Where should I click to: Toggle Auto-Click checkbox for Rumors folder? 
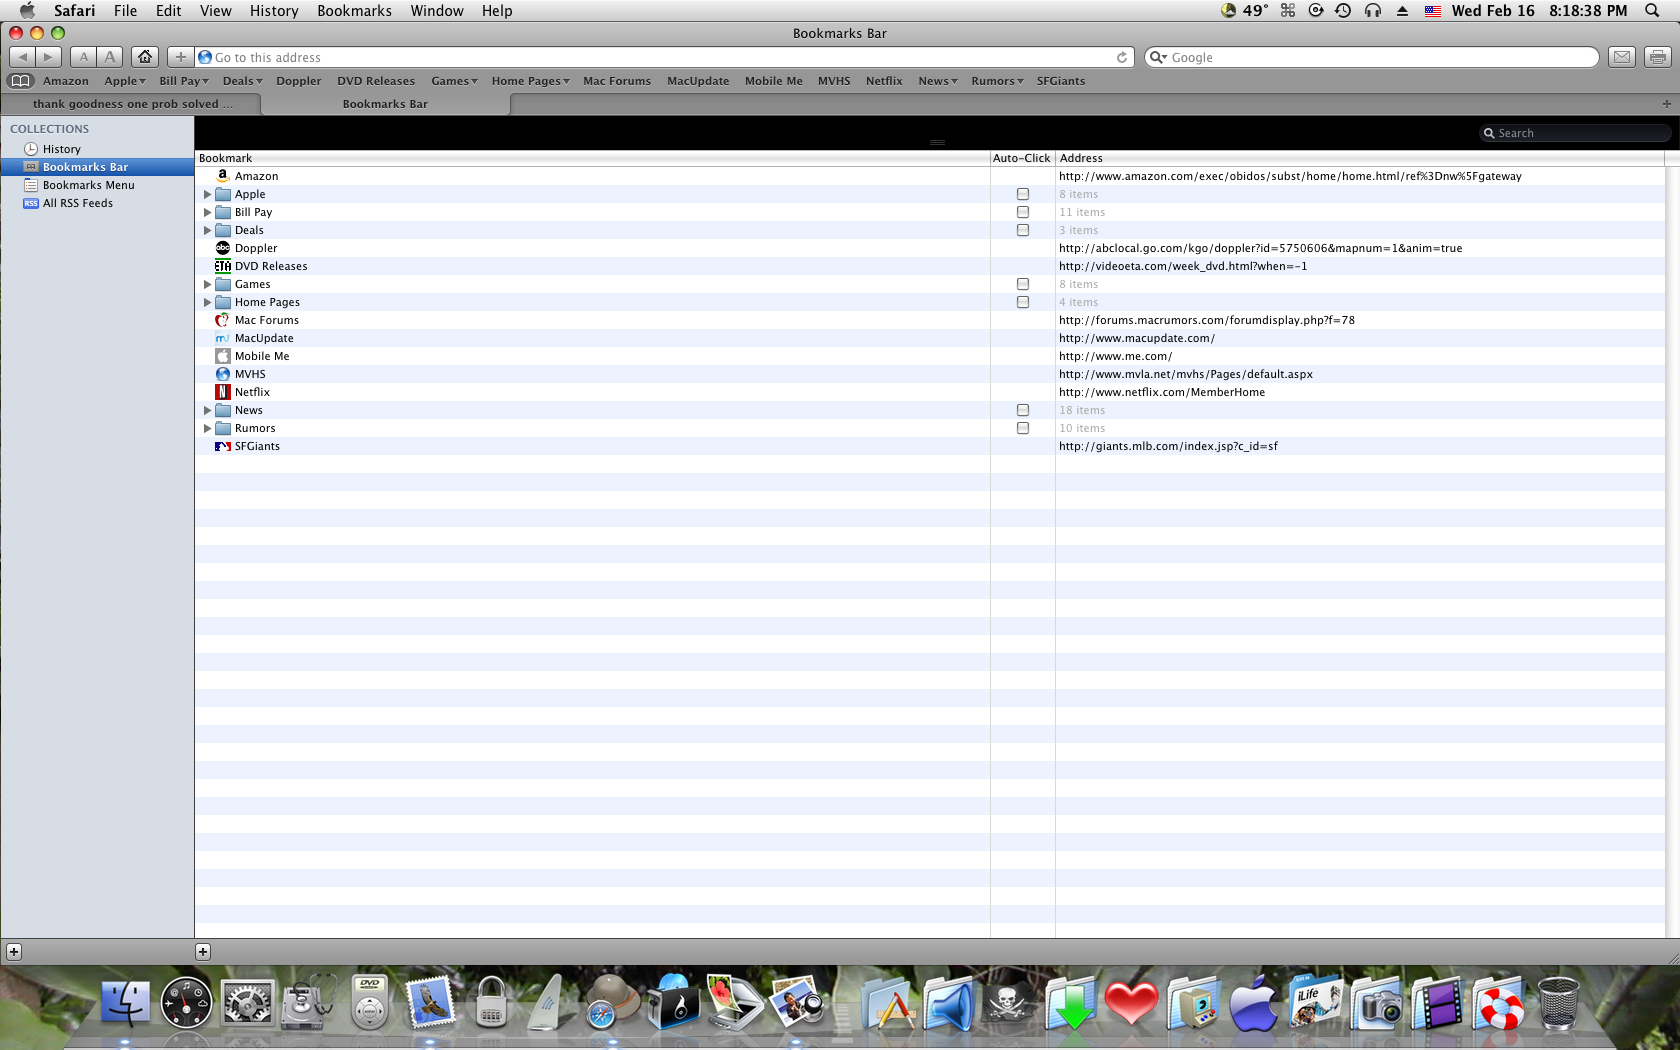[1023, 428]
